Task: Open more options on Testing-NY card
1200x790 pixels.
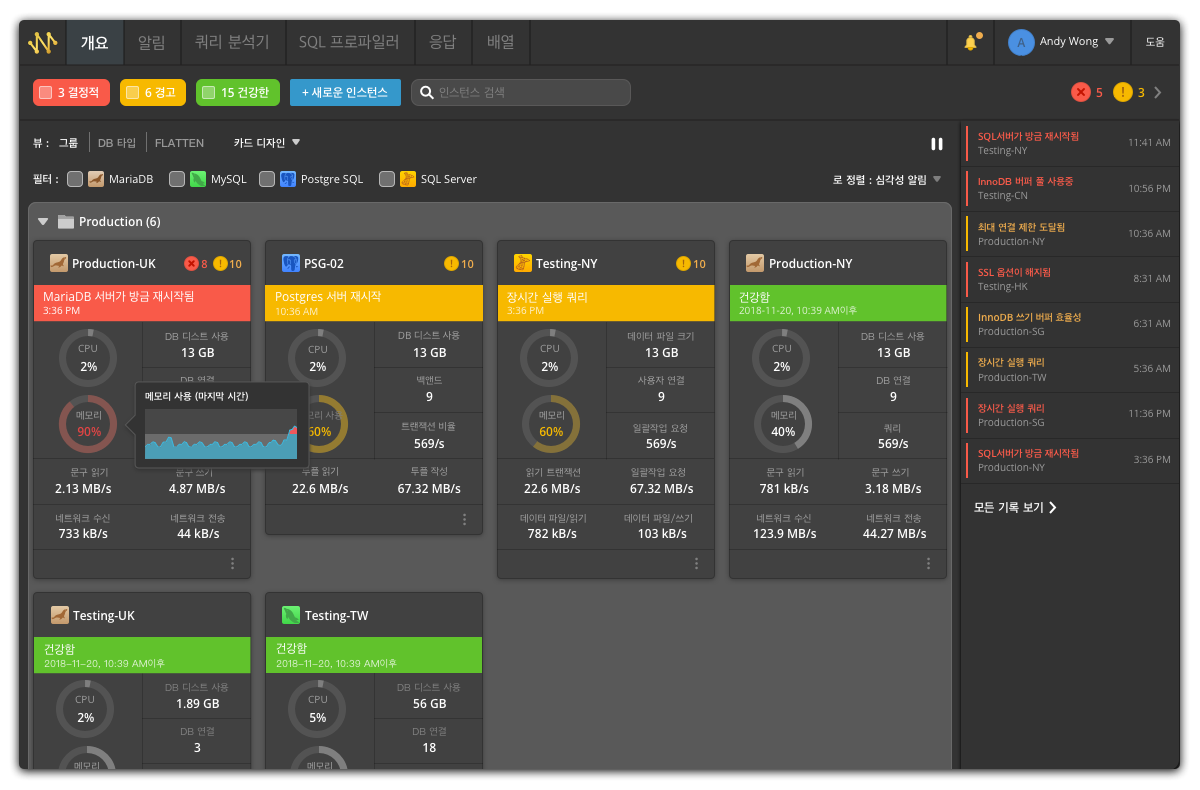Action: point(697,564)
